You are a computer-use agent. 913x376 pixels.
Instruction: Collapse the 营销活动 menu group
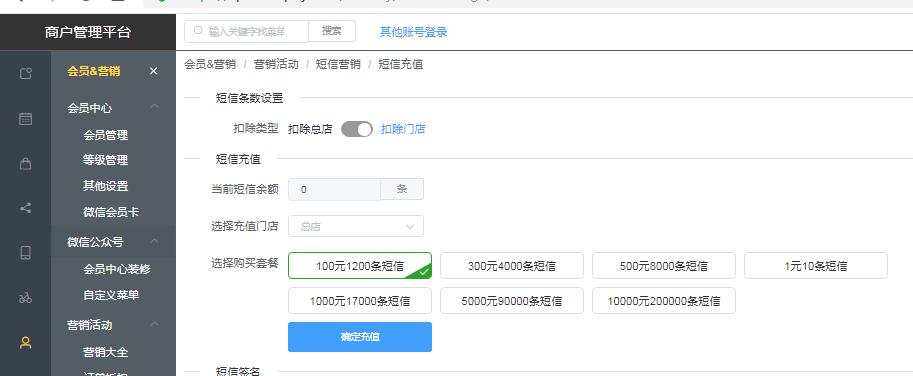pyautogui.click(x=154, y=324)
